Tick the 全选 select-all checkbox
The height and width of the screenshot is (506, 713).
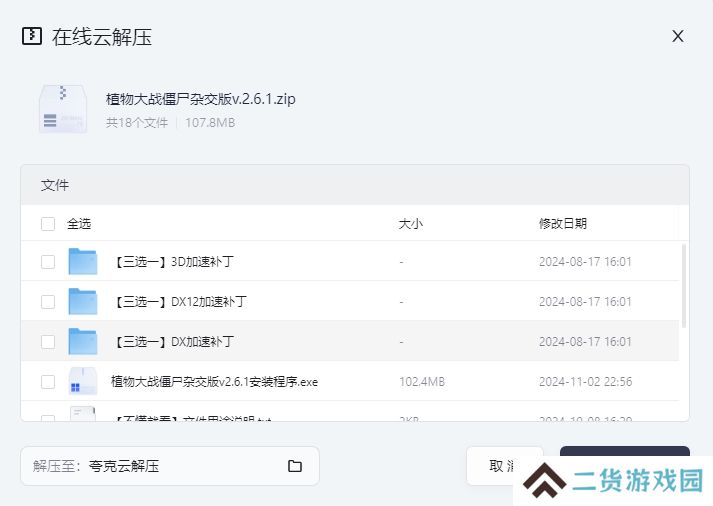click(48, 224)
